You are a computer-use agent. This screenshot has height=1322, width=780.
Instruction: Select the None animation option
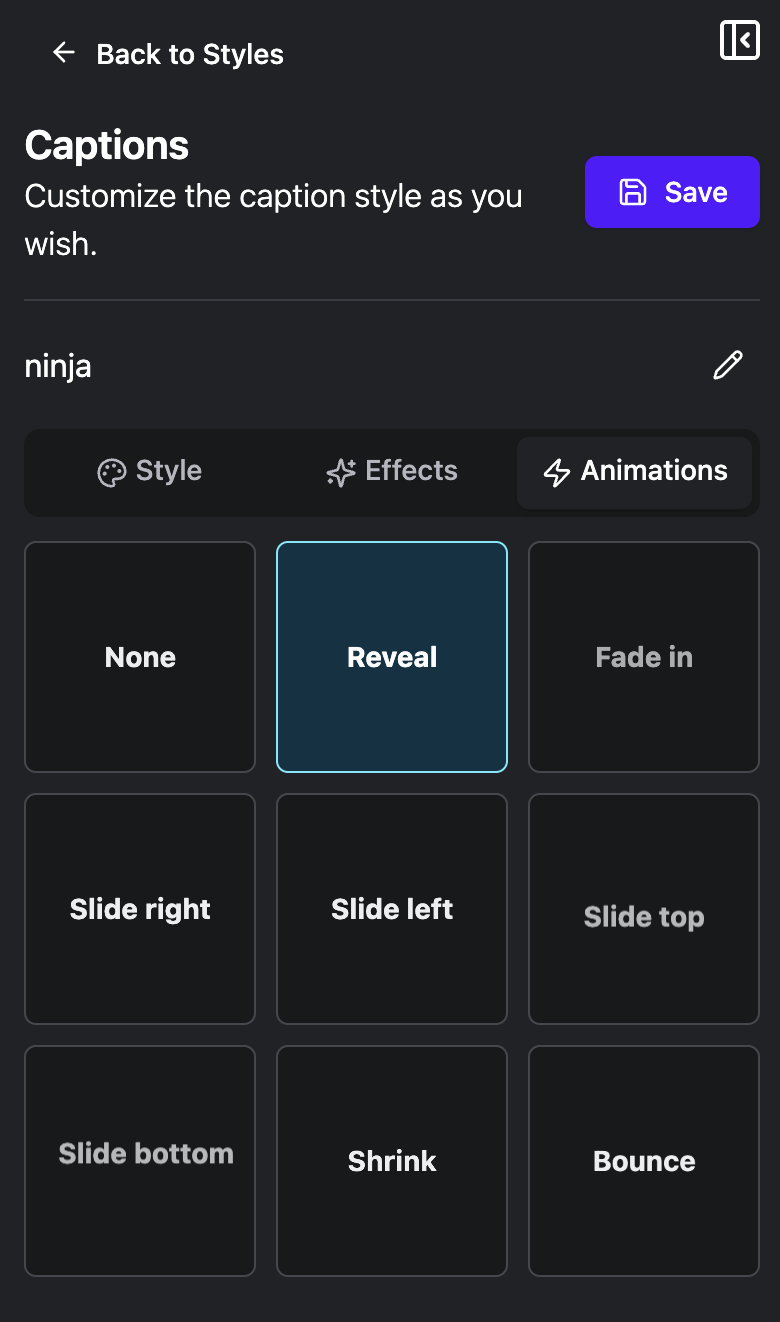click(140, 657)
